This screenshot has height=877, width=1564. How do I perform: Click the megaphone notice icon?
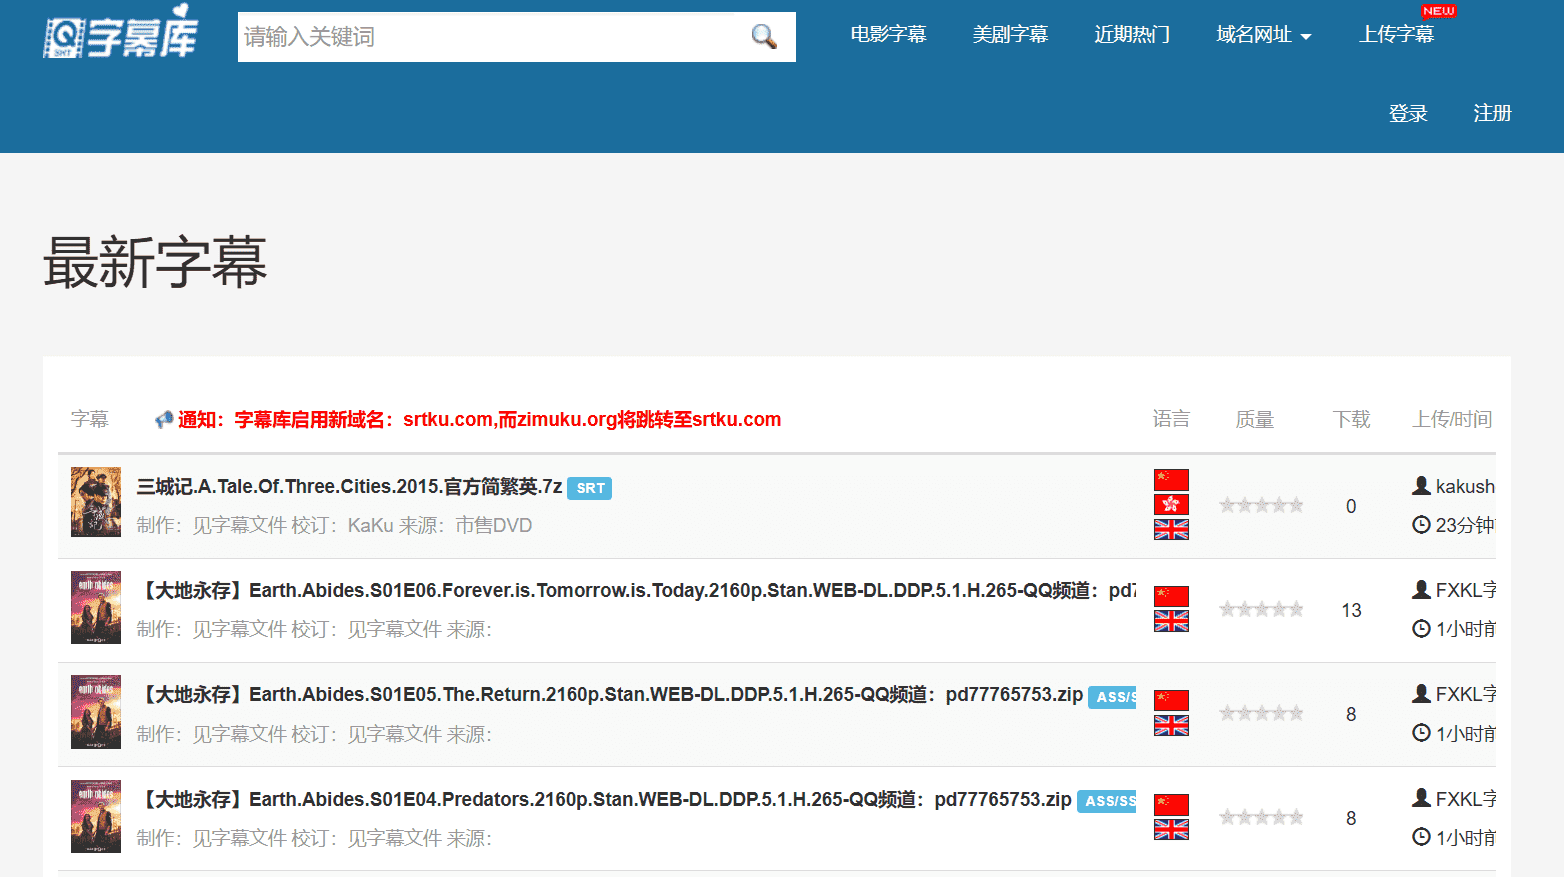(x=164, y=420)
